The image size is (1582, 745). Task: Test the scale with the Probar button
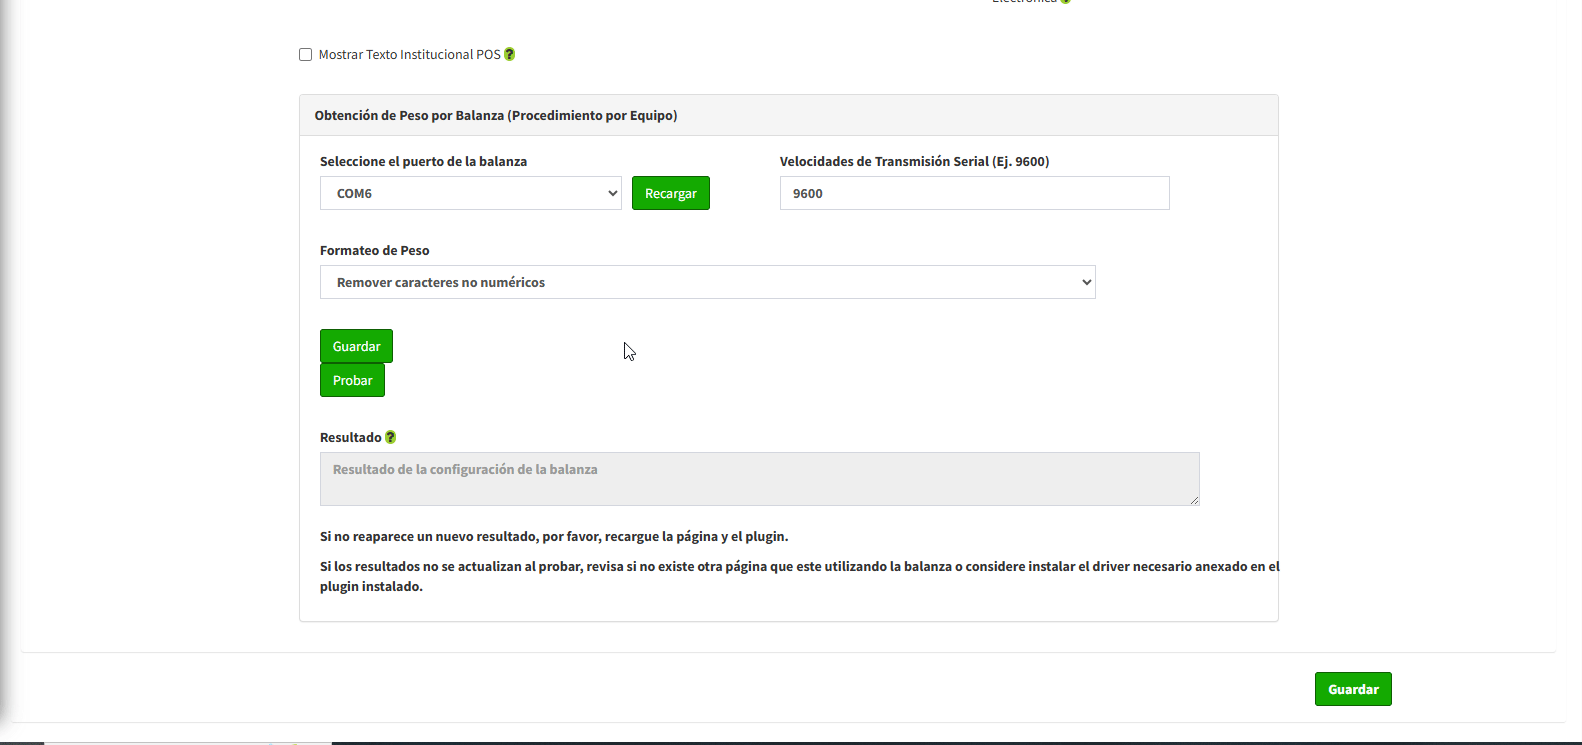352,380
